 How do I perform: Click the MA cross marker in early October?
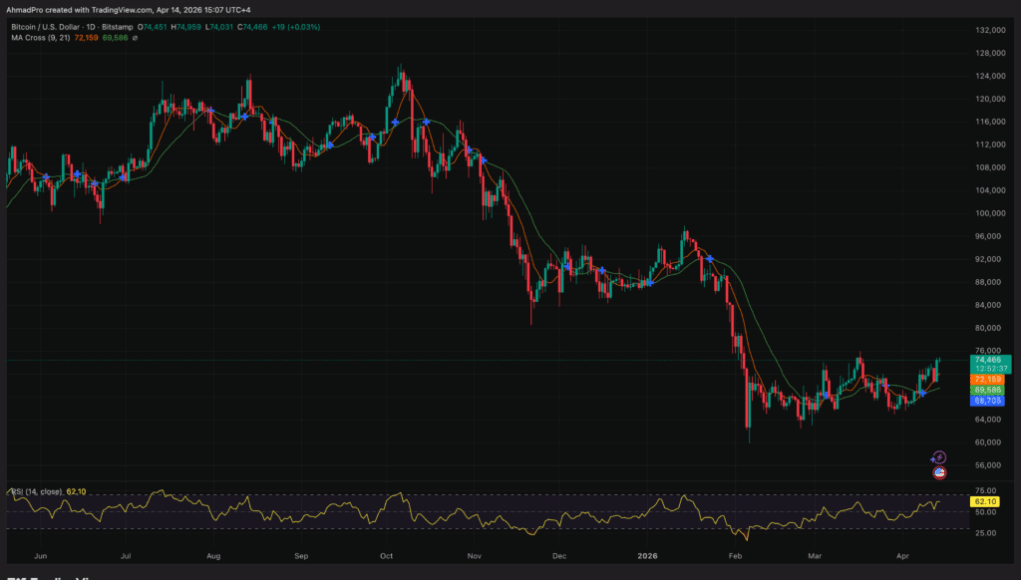pos(396,122)
